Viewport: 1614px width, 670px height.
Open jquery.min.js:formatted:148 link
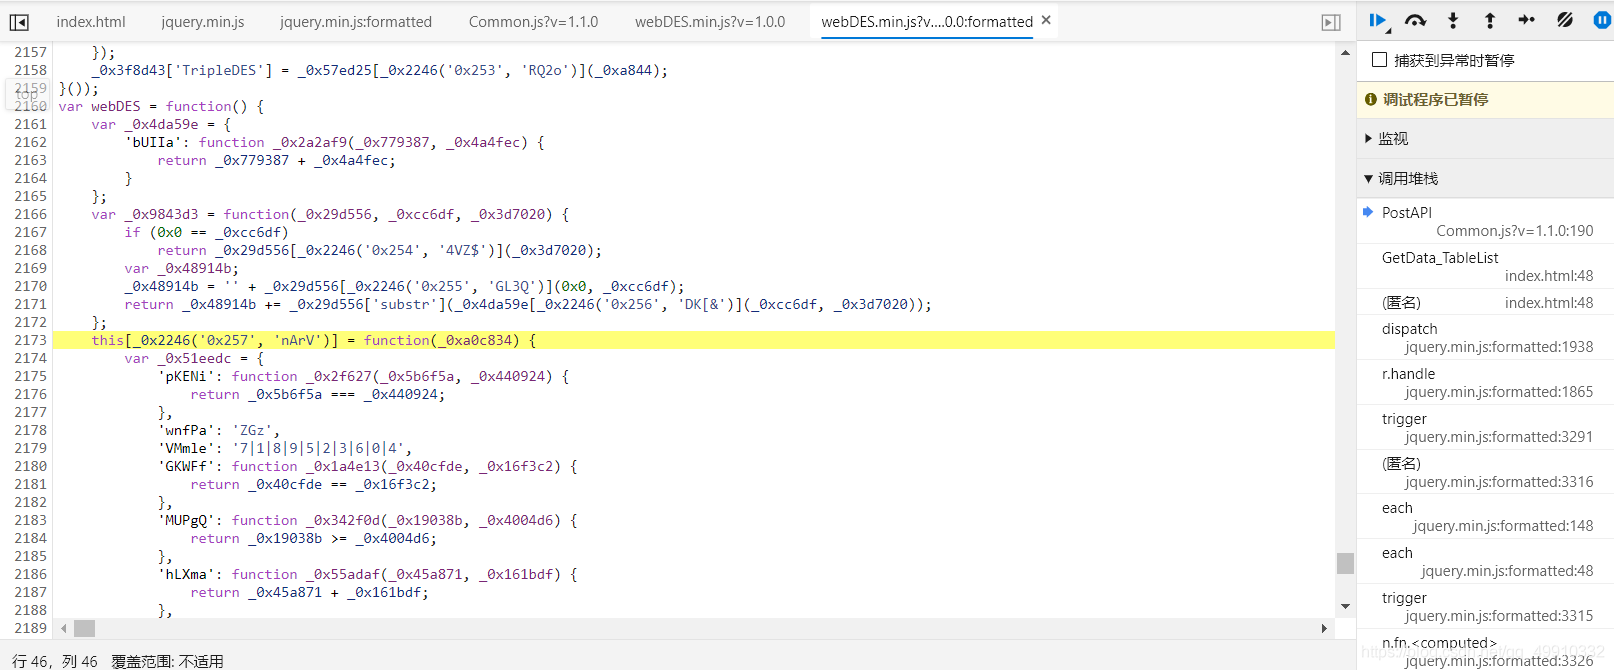point(1503,526)
